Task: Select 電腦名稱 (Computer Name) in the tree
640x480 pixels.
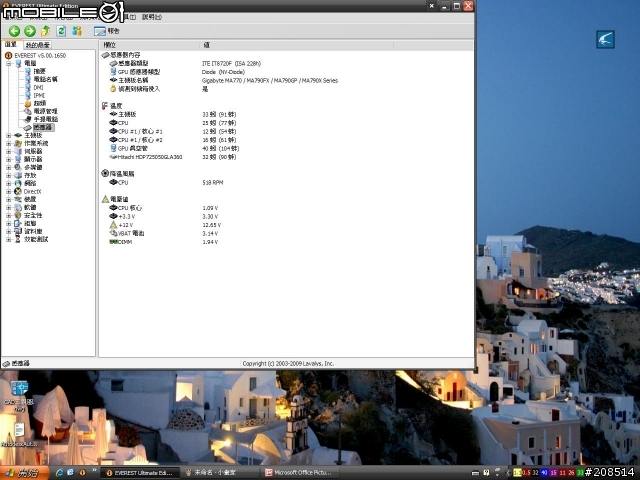Action: pyautogui.click(x=45, y=79)
